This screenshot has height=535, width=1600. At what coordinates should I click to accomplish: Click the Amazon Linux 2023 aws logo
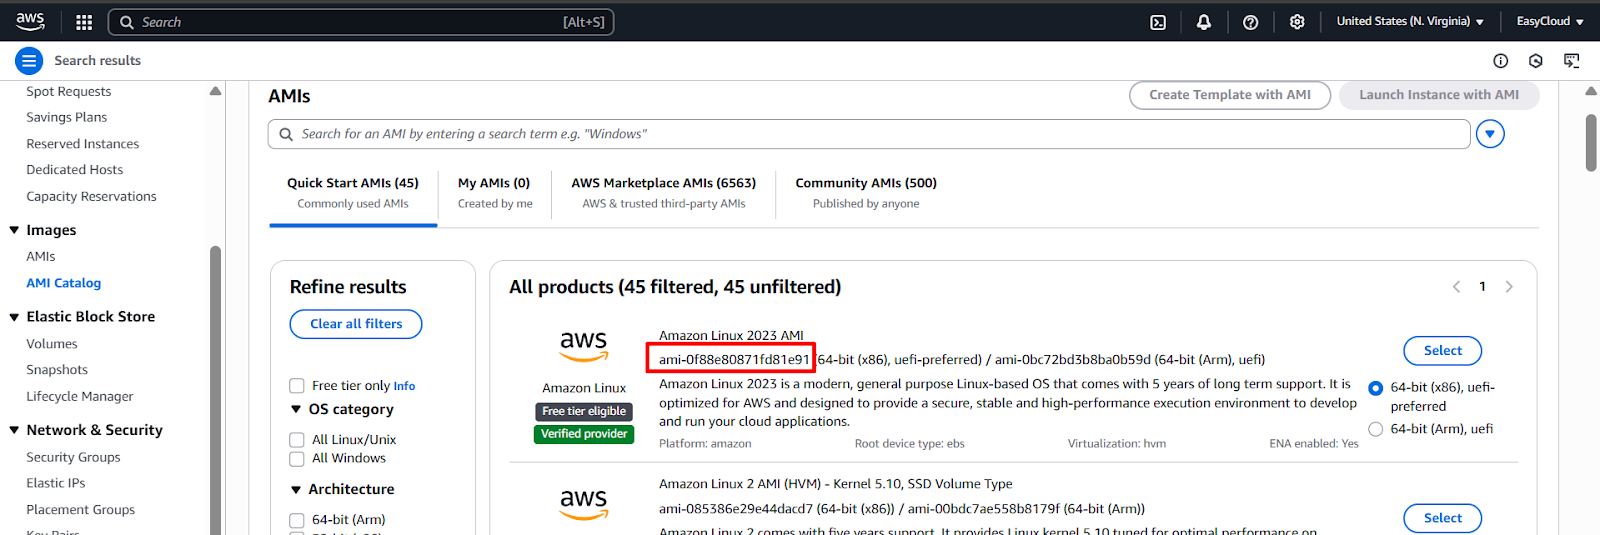584,346
